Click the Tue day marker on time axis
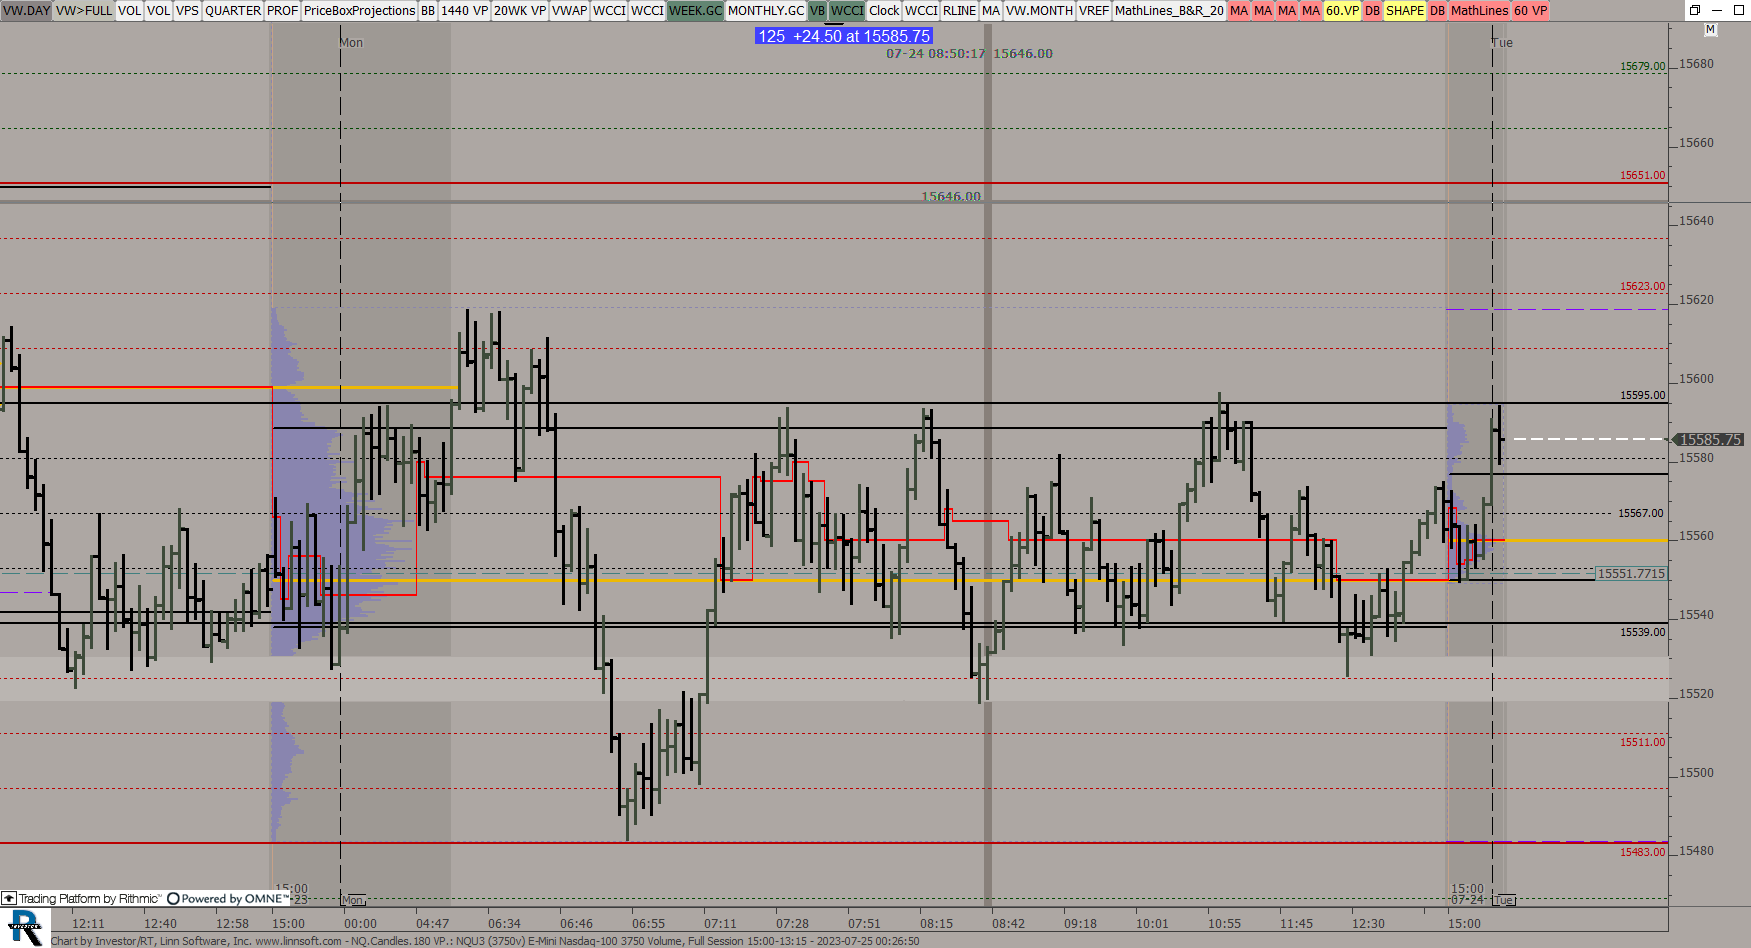The width and height of the screenshot is (1751, 948). pos(1504,900)
